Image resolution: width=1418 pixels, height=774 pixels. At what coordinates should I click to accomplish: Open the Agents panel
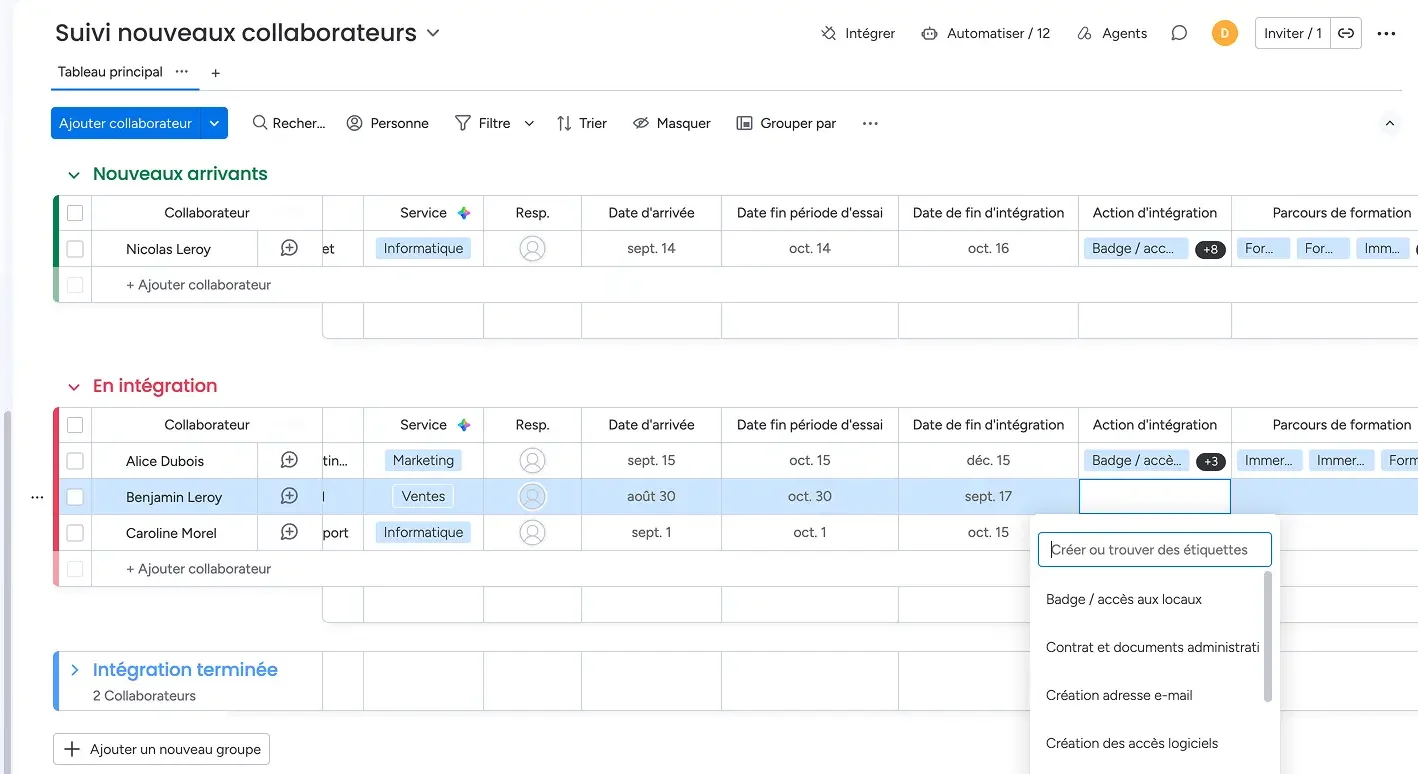[x=1112, y=33]
